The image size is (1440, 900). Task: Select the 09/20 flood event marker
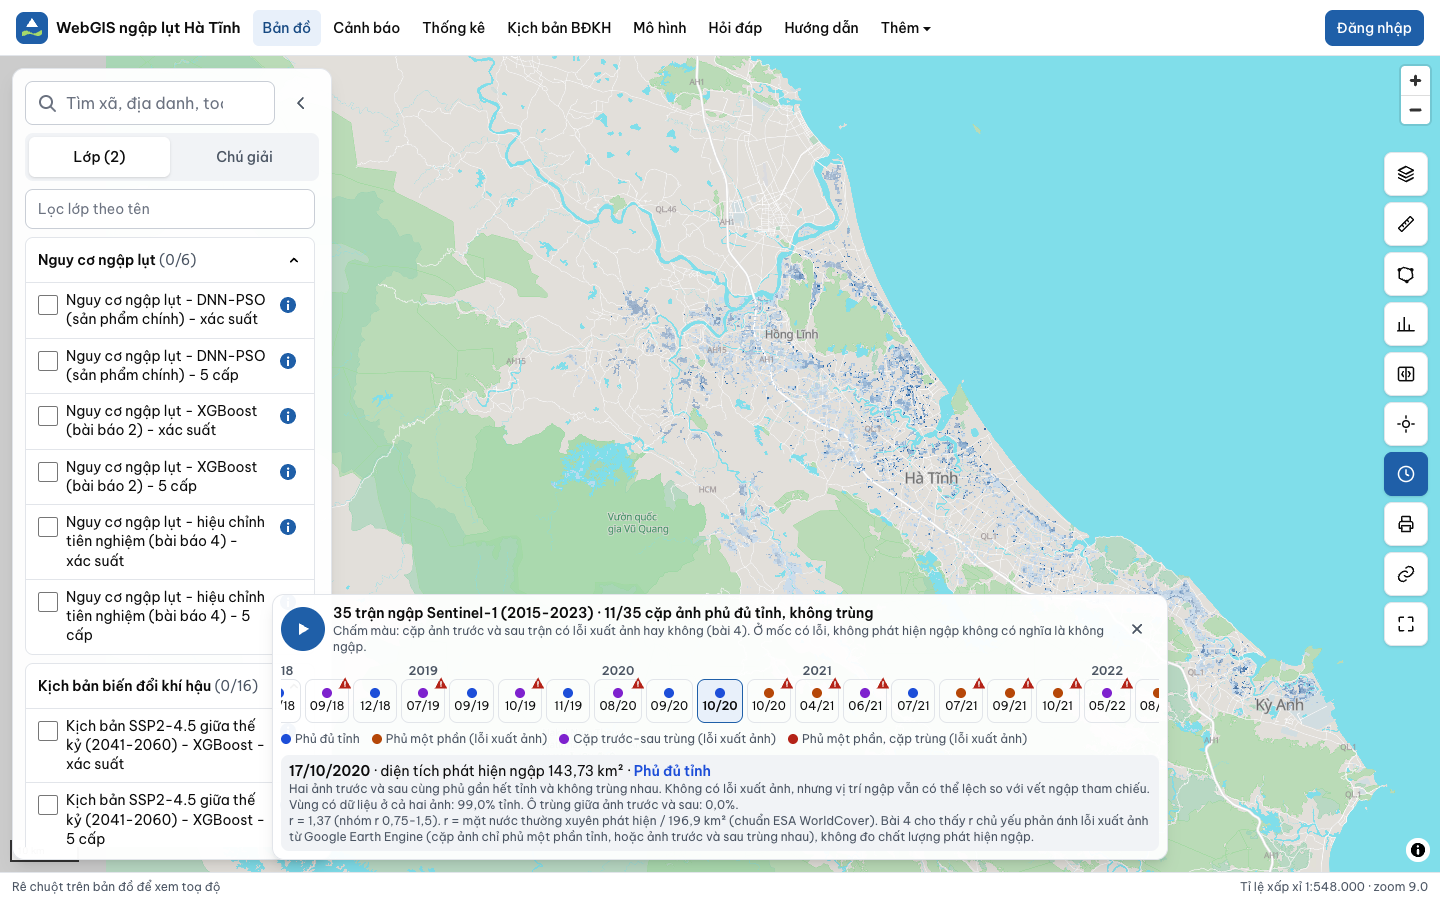[669, 700]
